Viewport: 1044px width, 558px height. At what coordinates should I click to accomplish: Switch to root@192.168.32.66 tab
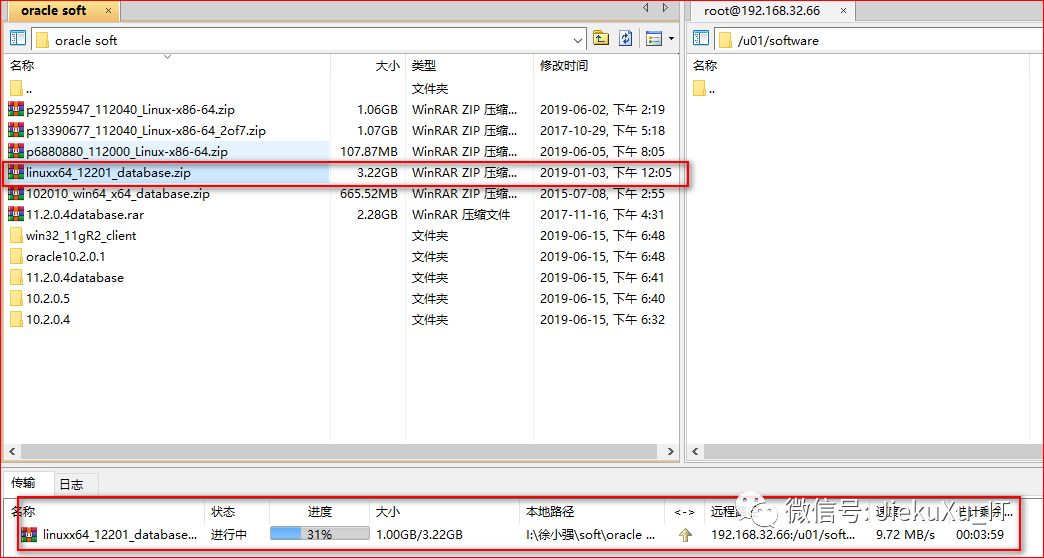pos(762,11)
